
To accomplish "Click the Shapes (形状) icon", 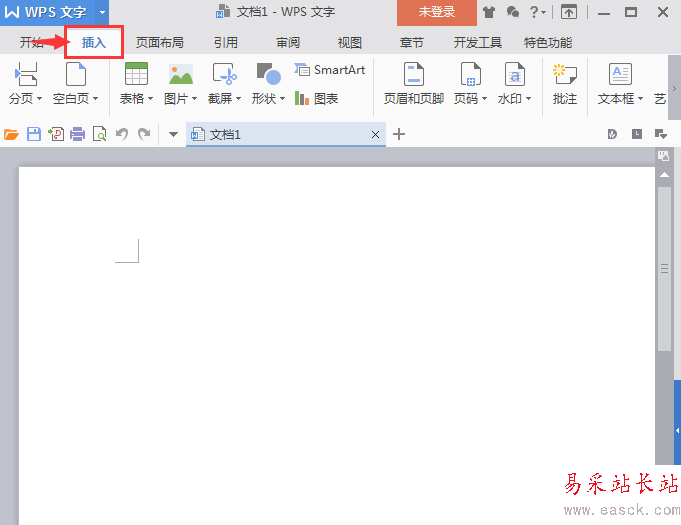I will (x=268, y=73).
